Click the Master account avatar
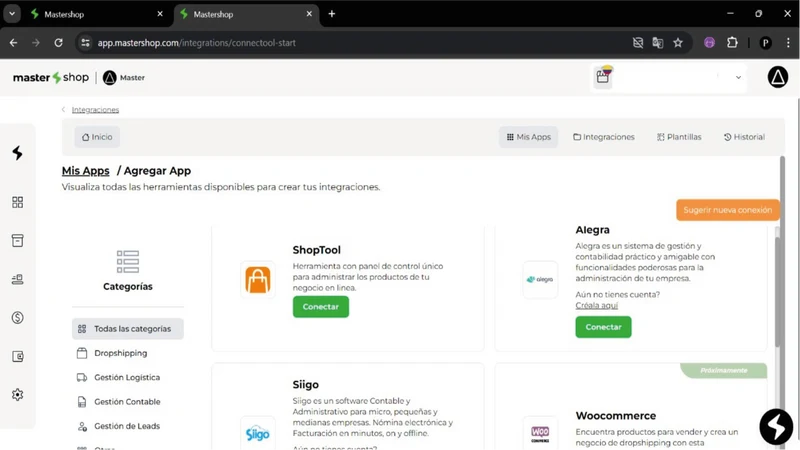 point(110,78)
